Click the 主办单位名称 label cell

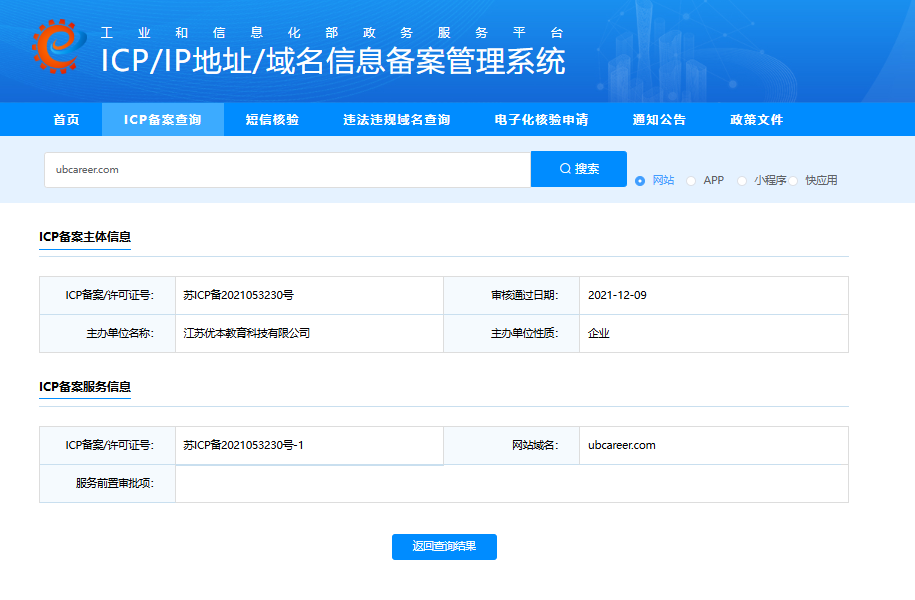(107, 333)
